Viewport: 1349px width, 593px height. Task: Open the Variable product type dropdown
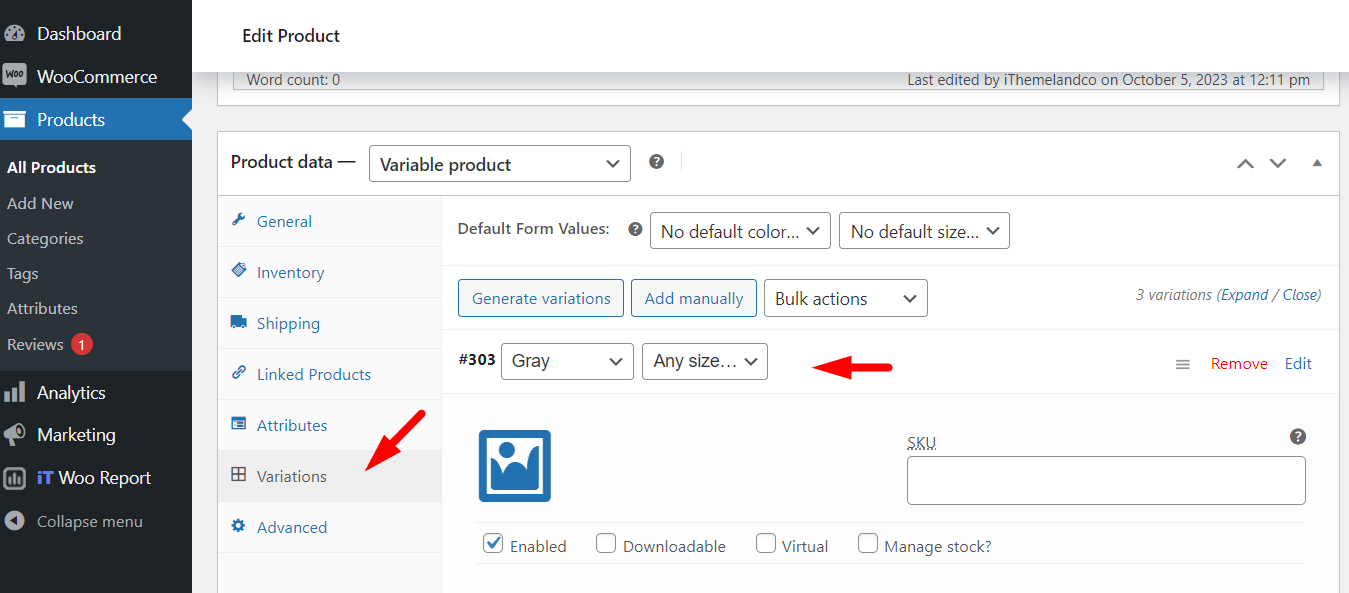(x=500, y=164)
